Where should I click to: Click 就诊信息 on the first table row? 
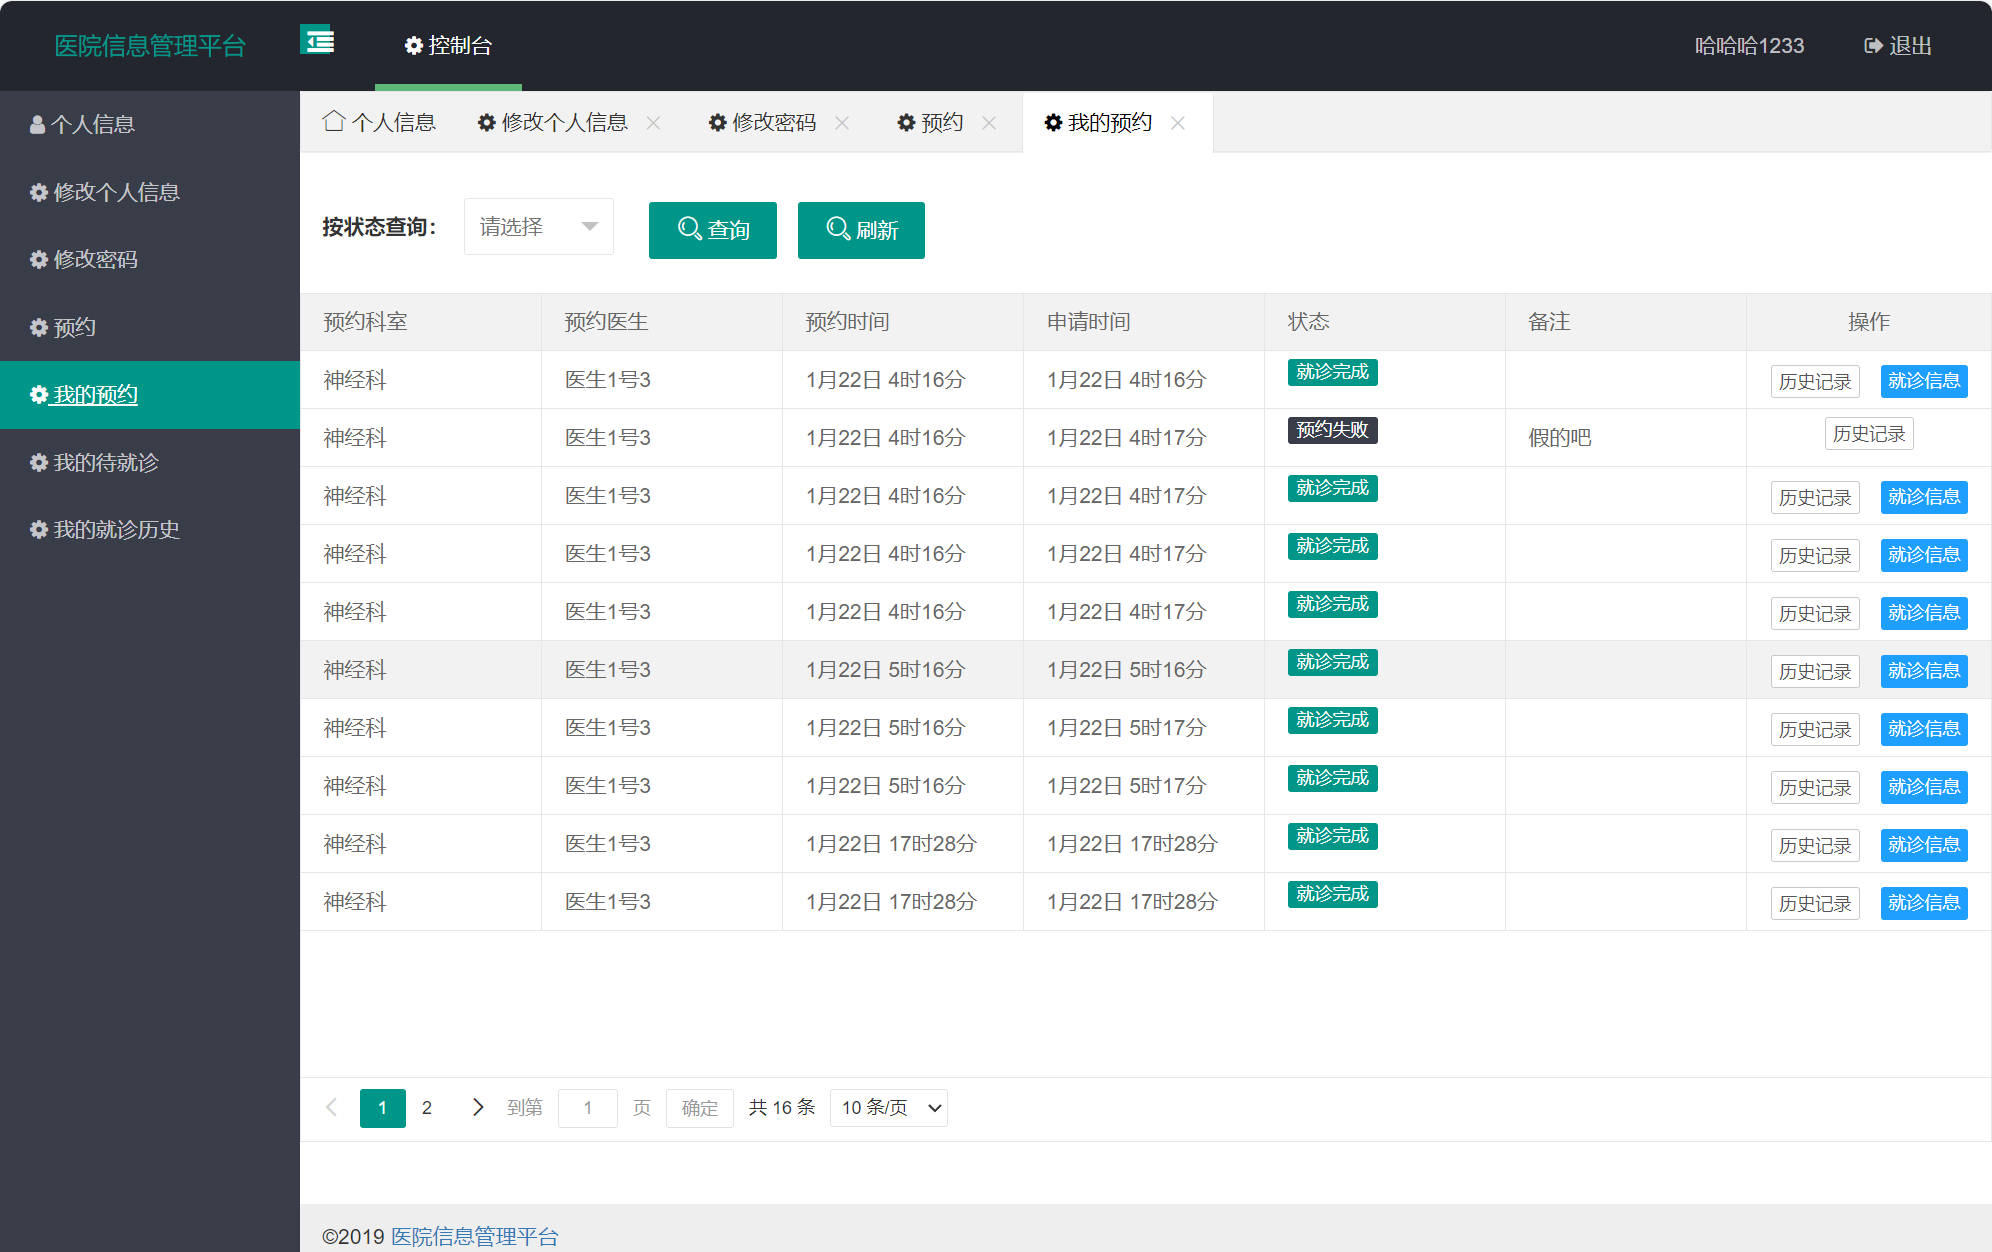tap(1923, 381)
